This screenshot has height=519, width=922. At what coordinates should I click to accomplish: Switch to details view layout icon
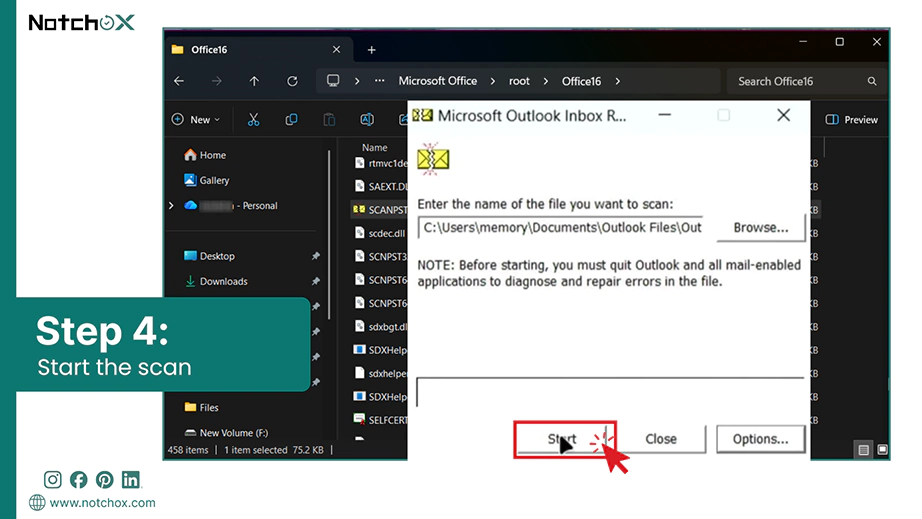(863, 450)
